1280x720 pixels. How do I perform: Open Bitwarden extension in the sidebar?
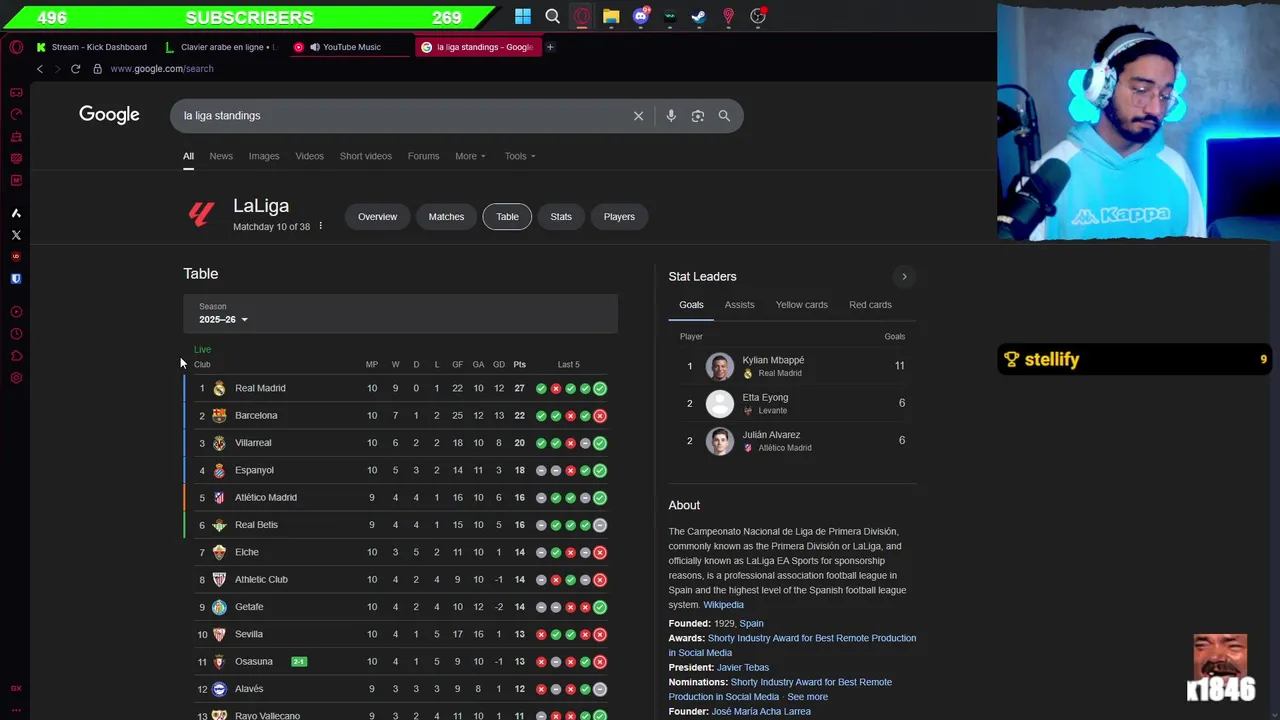point(16,279)
